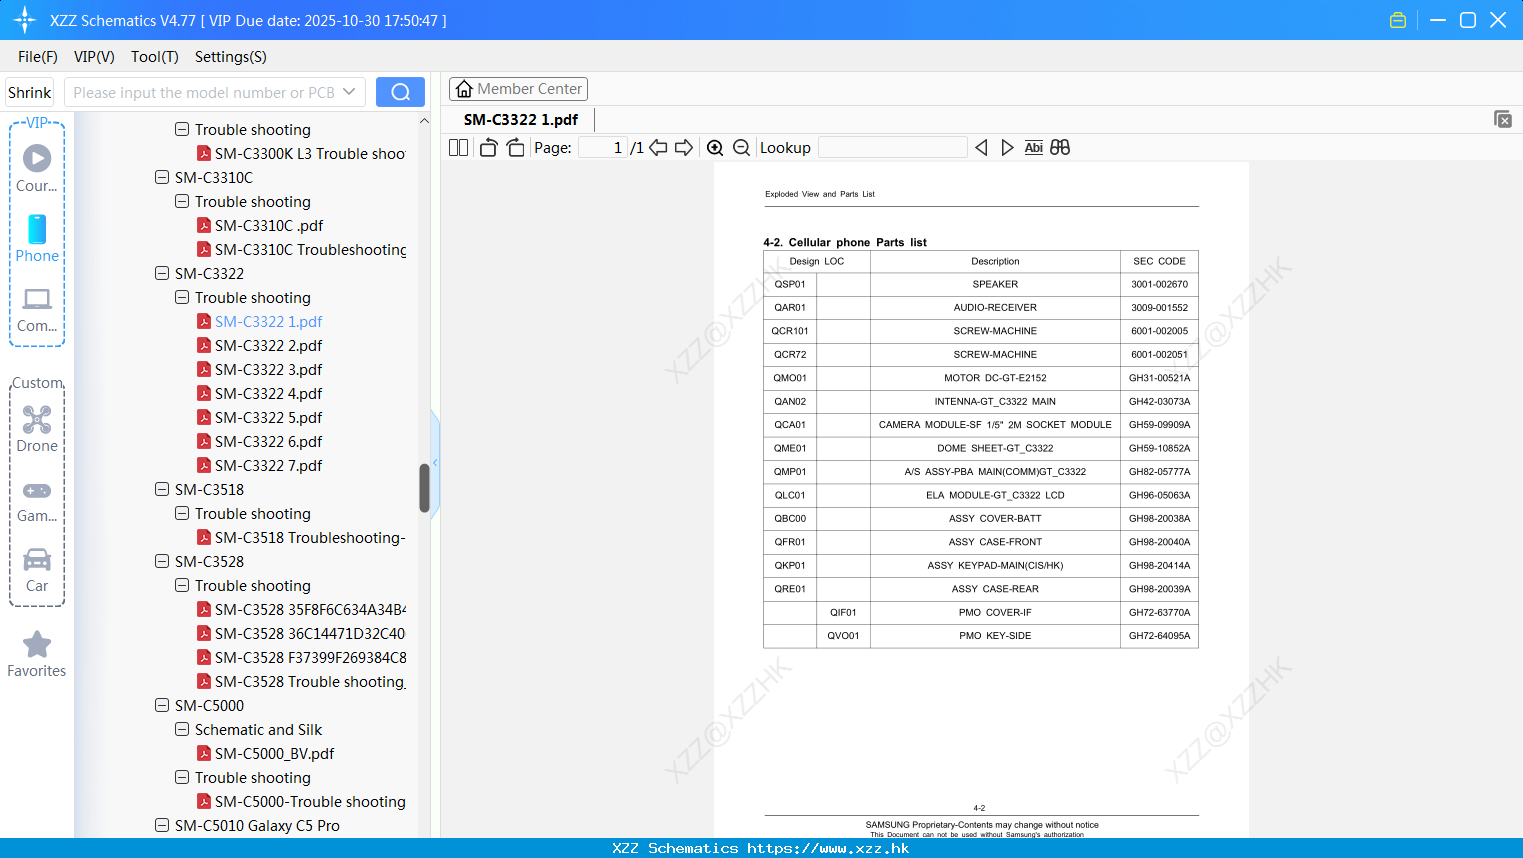1523x858 pixels.
Task: Click the xzz.hk link in status bar
Action: tap(828, 848)
